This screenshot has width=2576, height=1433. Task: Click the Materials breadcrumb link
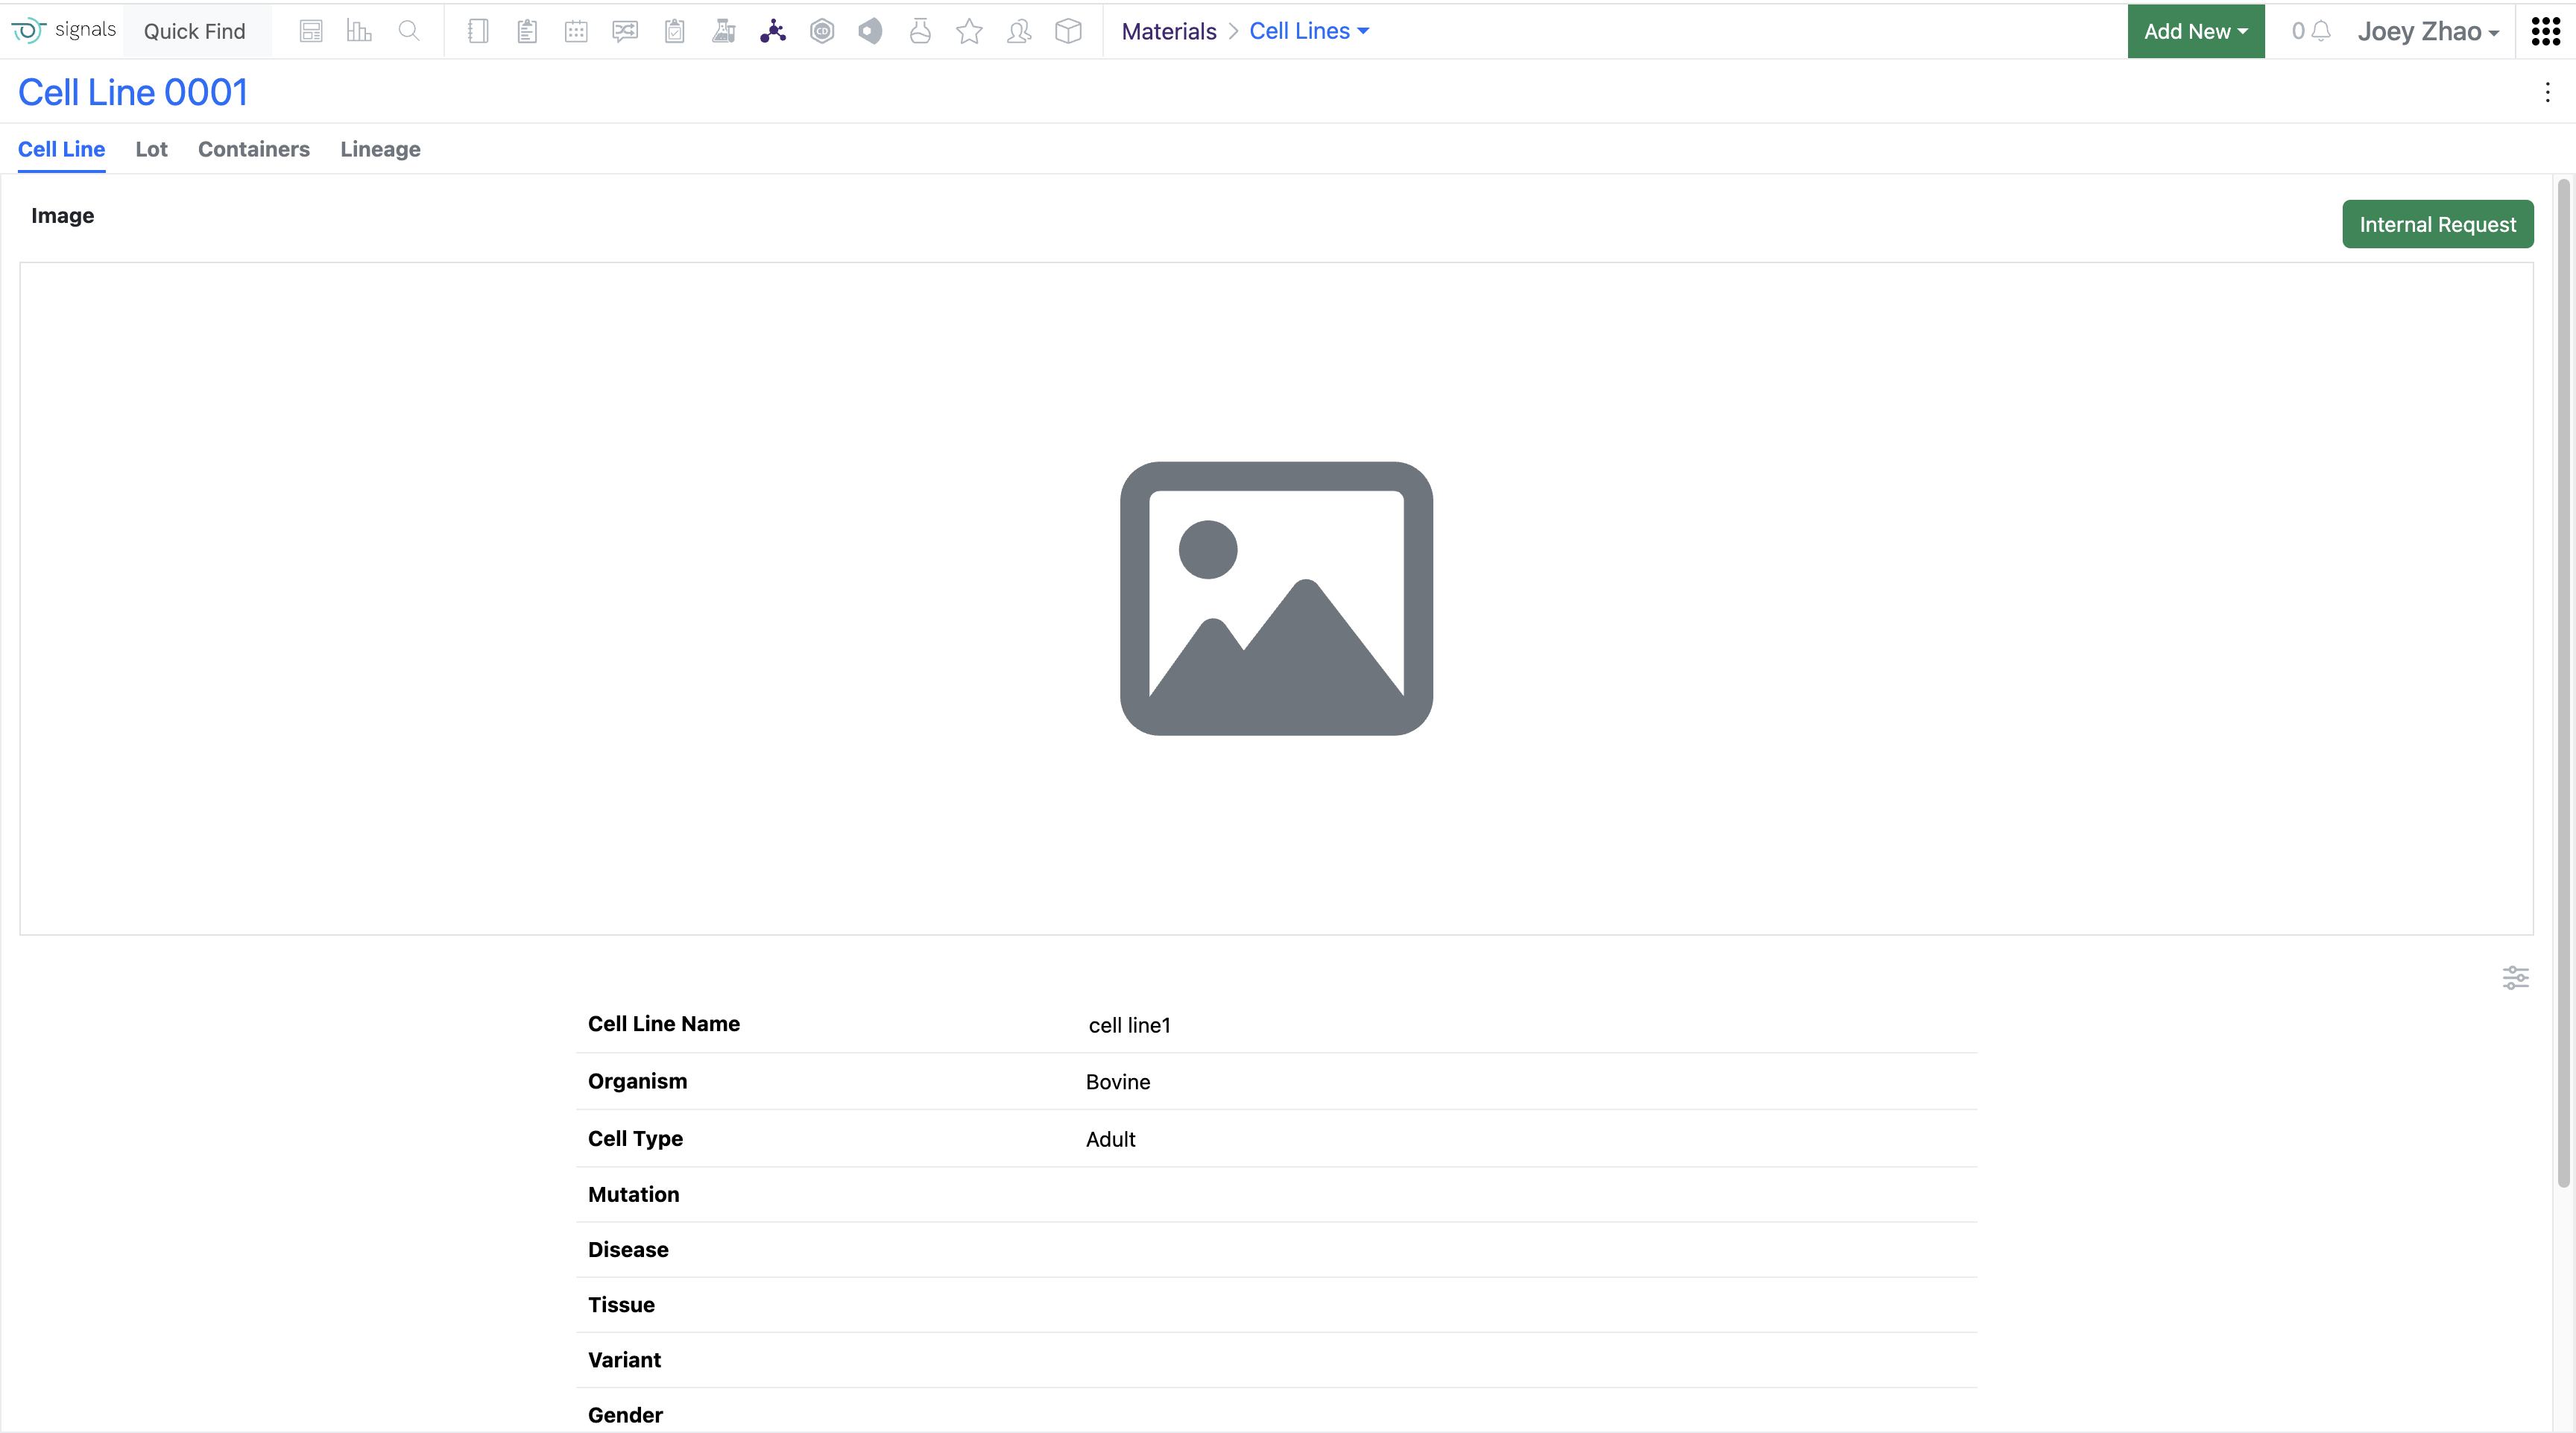[1169, 31]
